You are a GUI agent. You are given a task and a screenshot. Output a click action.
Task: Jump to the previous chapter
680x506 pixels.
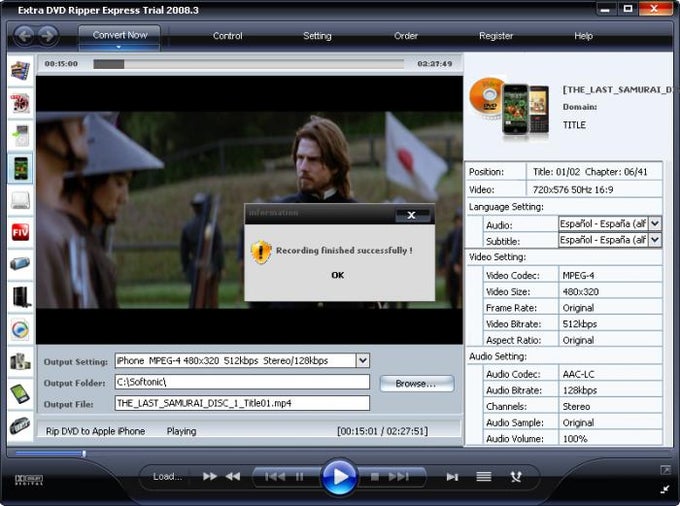tap(275, 477)
